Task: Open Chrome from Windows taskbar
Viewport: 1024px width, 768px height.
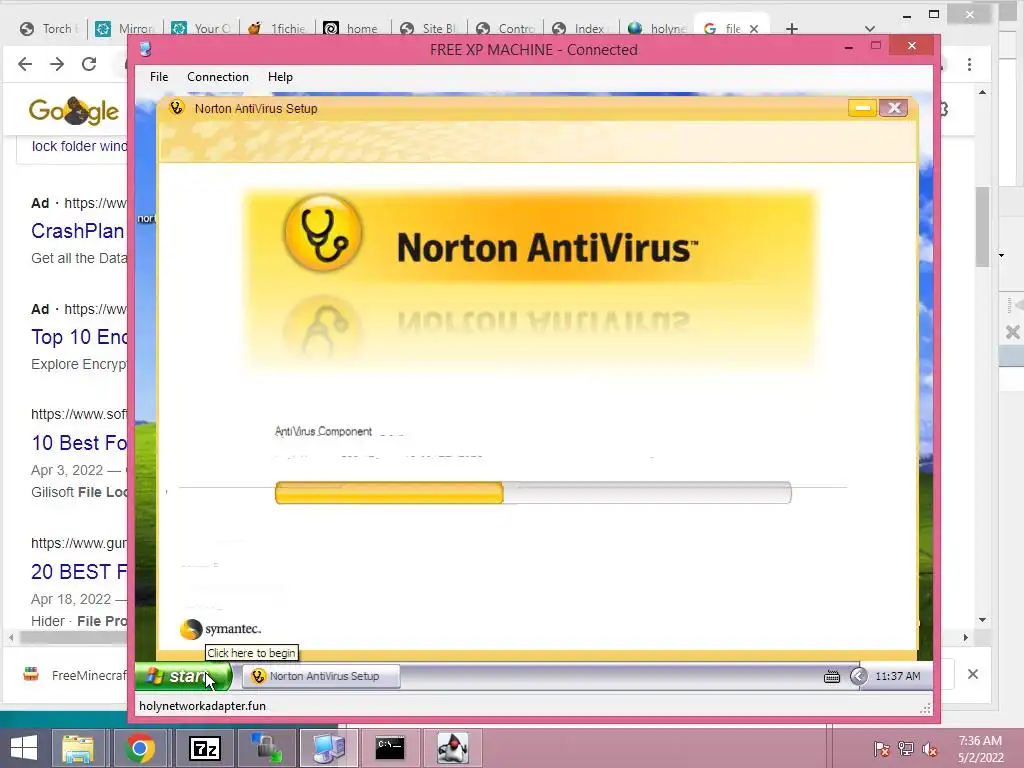Action: pyautogui.click(x=140, y=748)
